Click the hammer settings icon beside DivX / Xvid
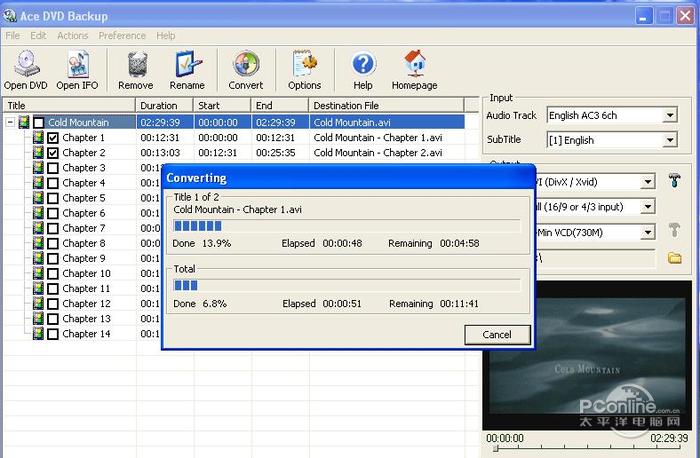 [x=674, y=180]
